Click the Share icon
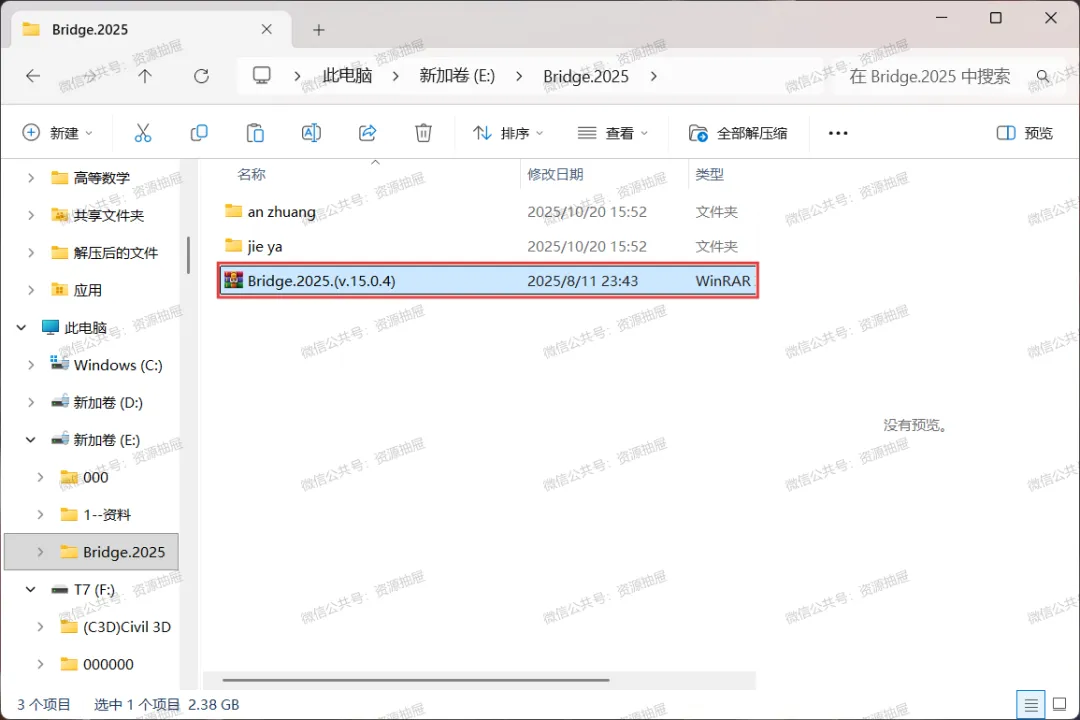This screenshot has width=1080, height=720. pyautogui.click(x=368, y=133)
